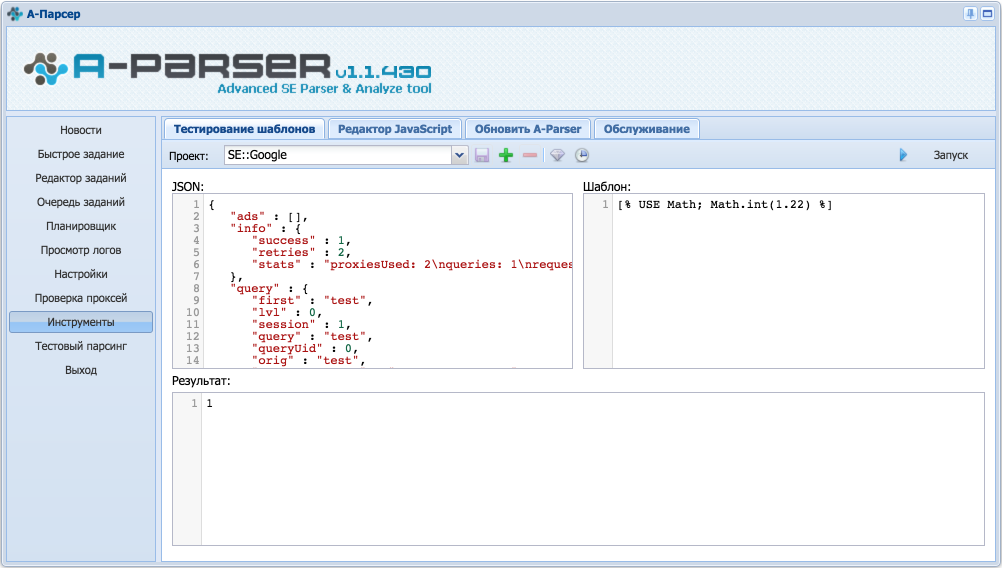Click the save project disk icon
The width and height of the screenshot is (1002, 568).
482,155
